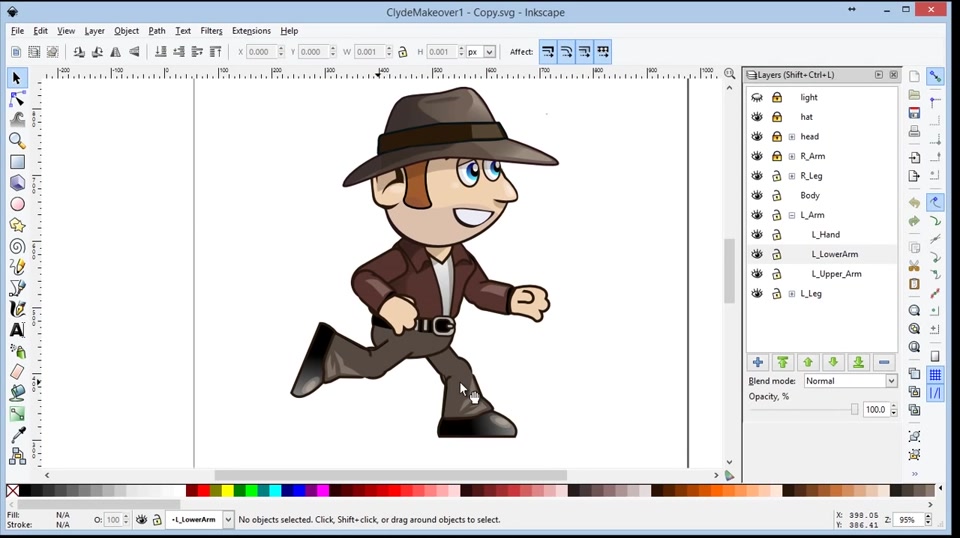The height and width of the screenshot is (538, 960).
Task: Show the hidden light layer
Action: click(x=757, y=97)
